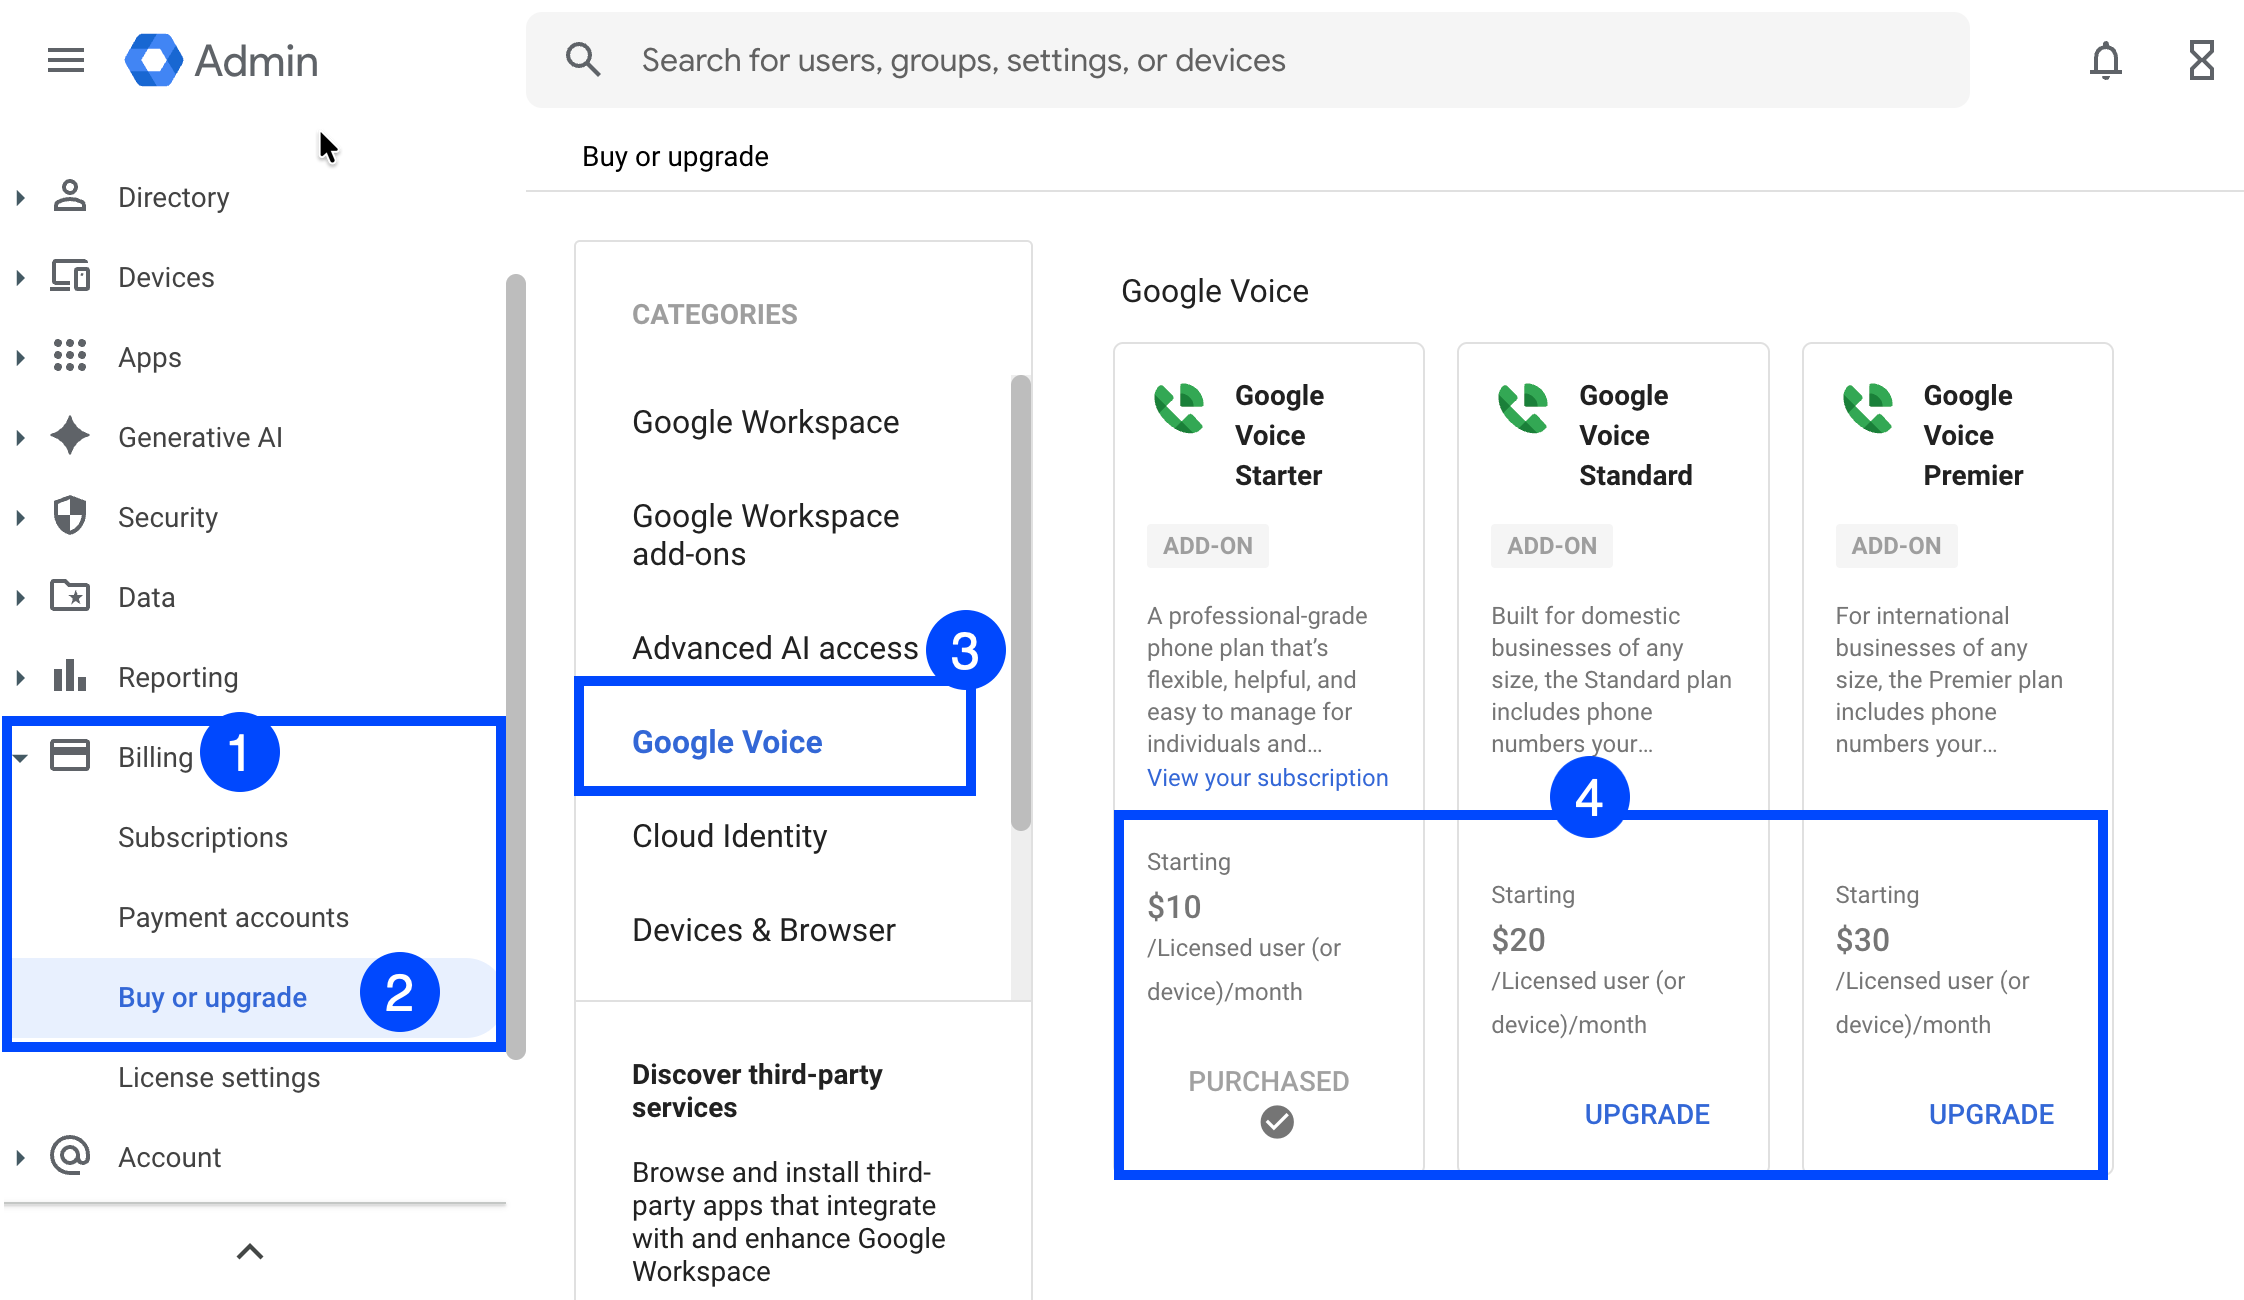
Task: Click View your subscription link
Action: point(1267,778)
